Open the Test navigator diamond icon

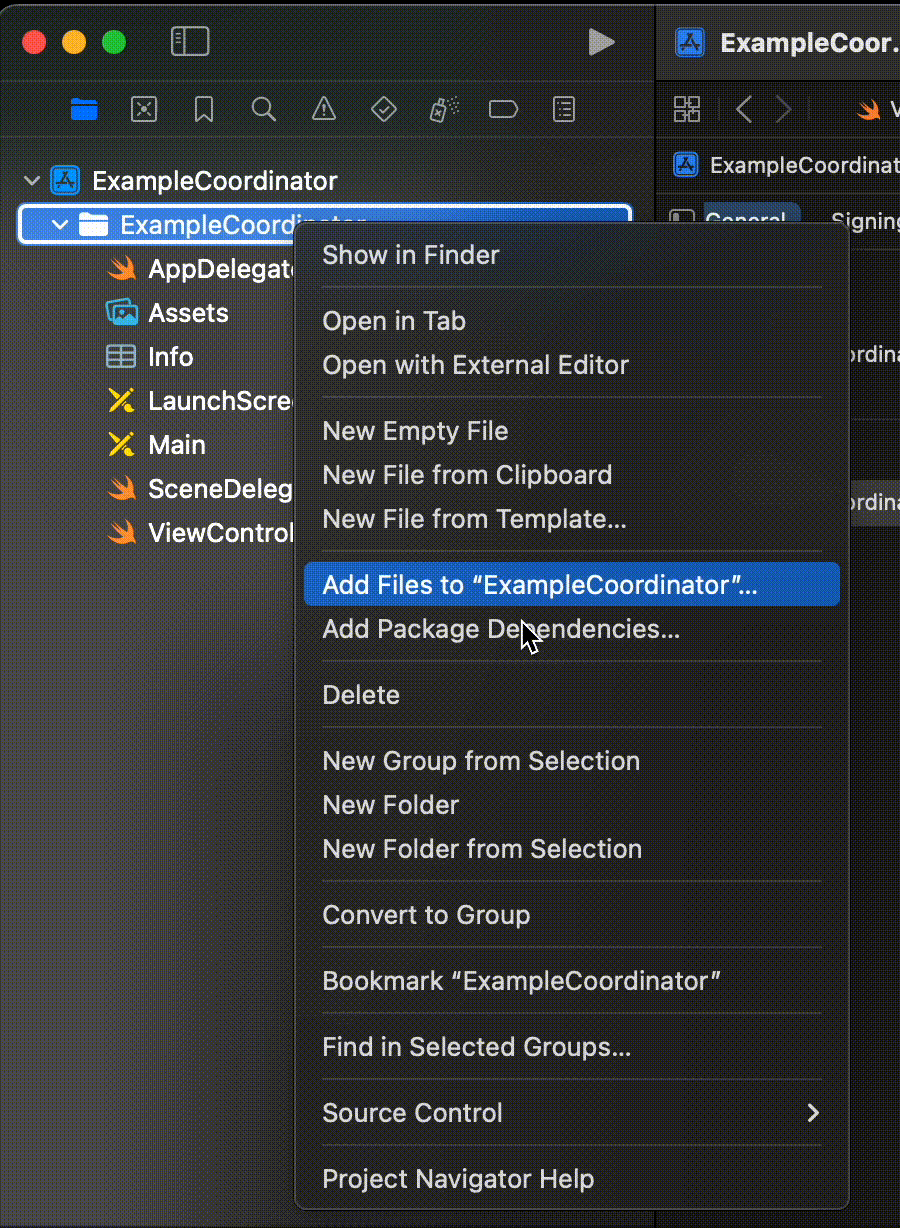(384, 109)
